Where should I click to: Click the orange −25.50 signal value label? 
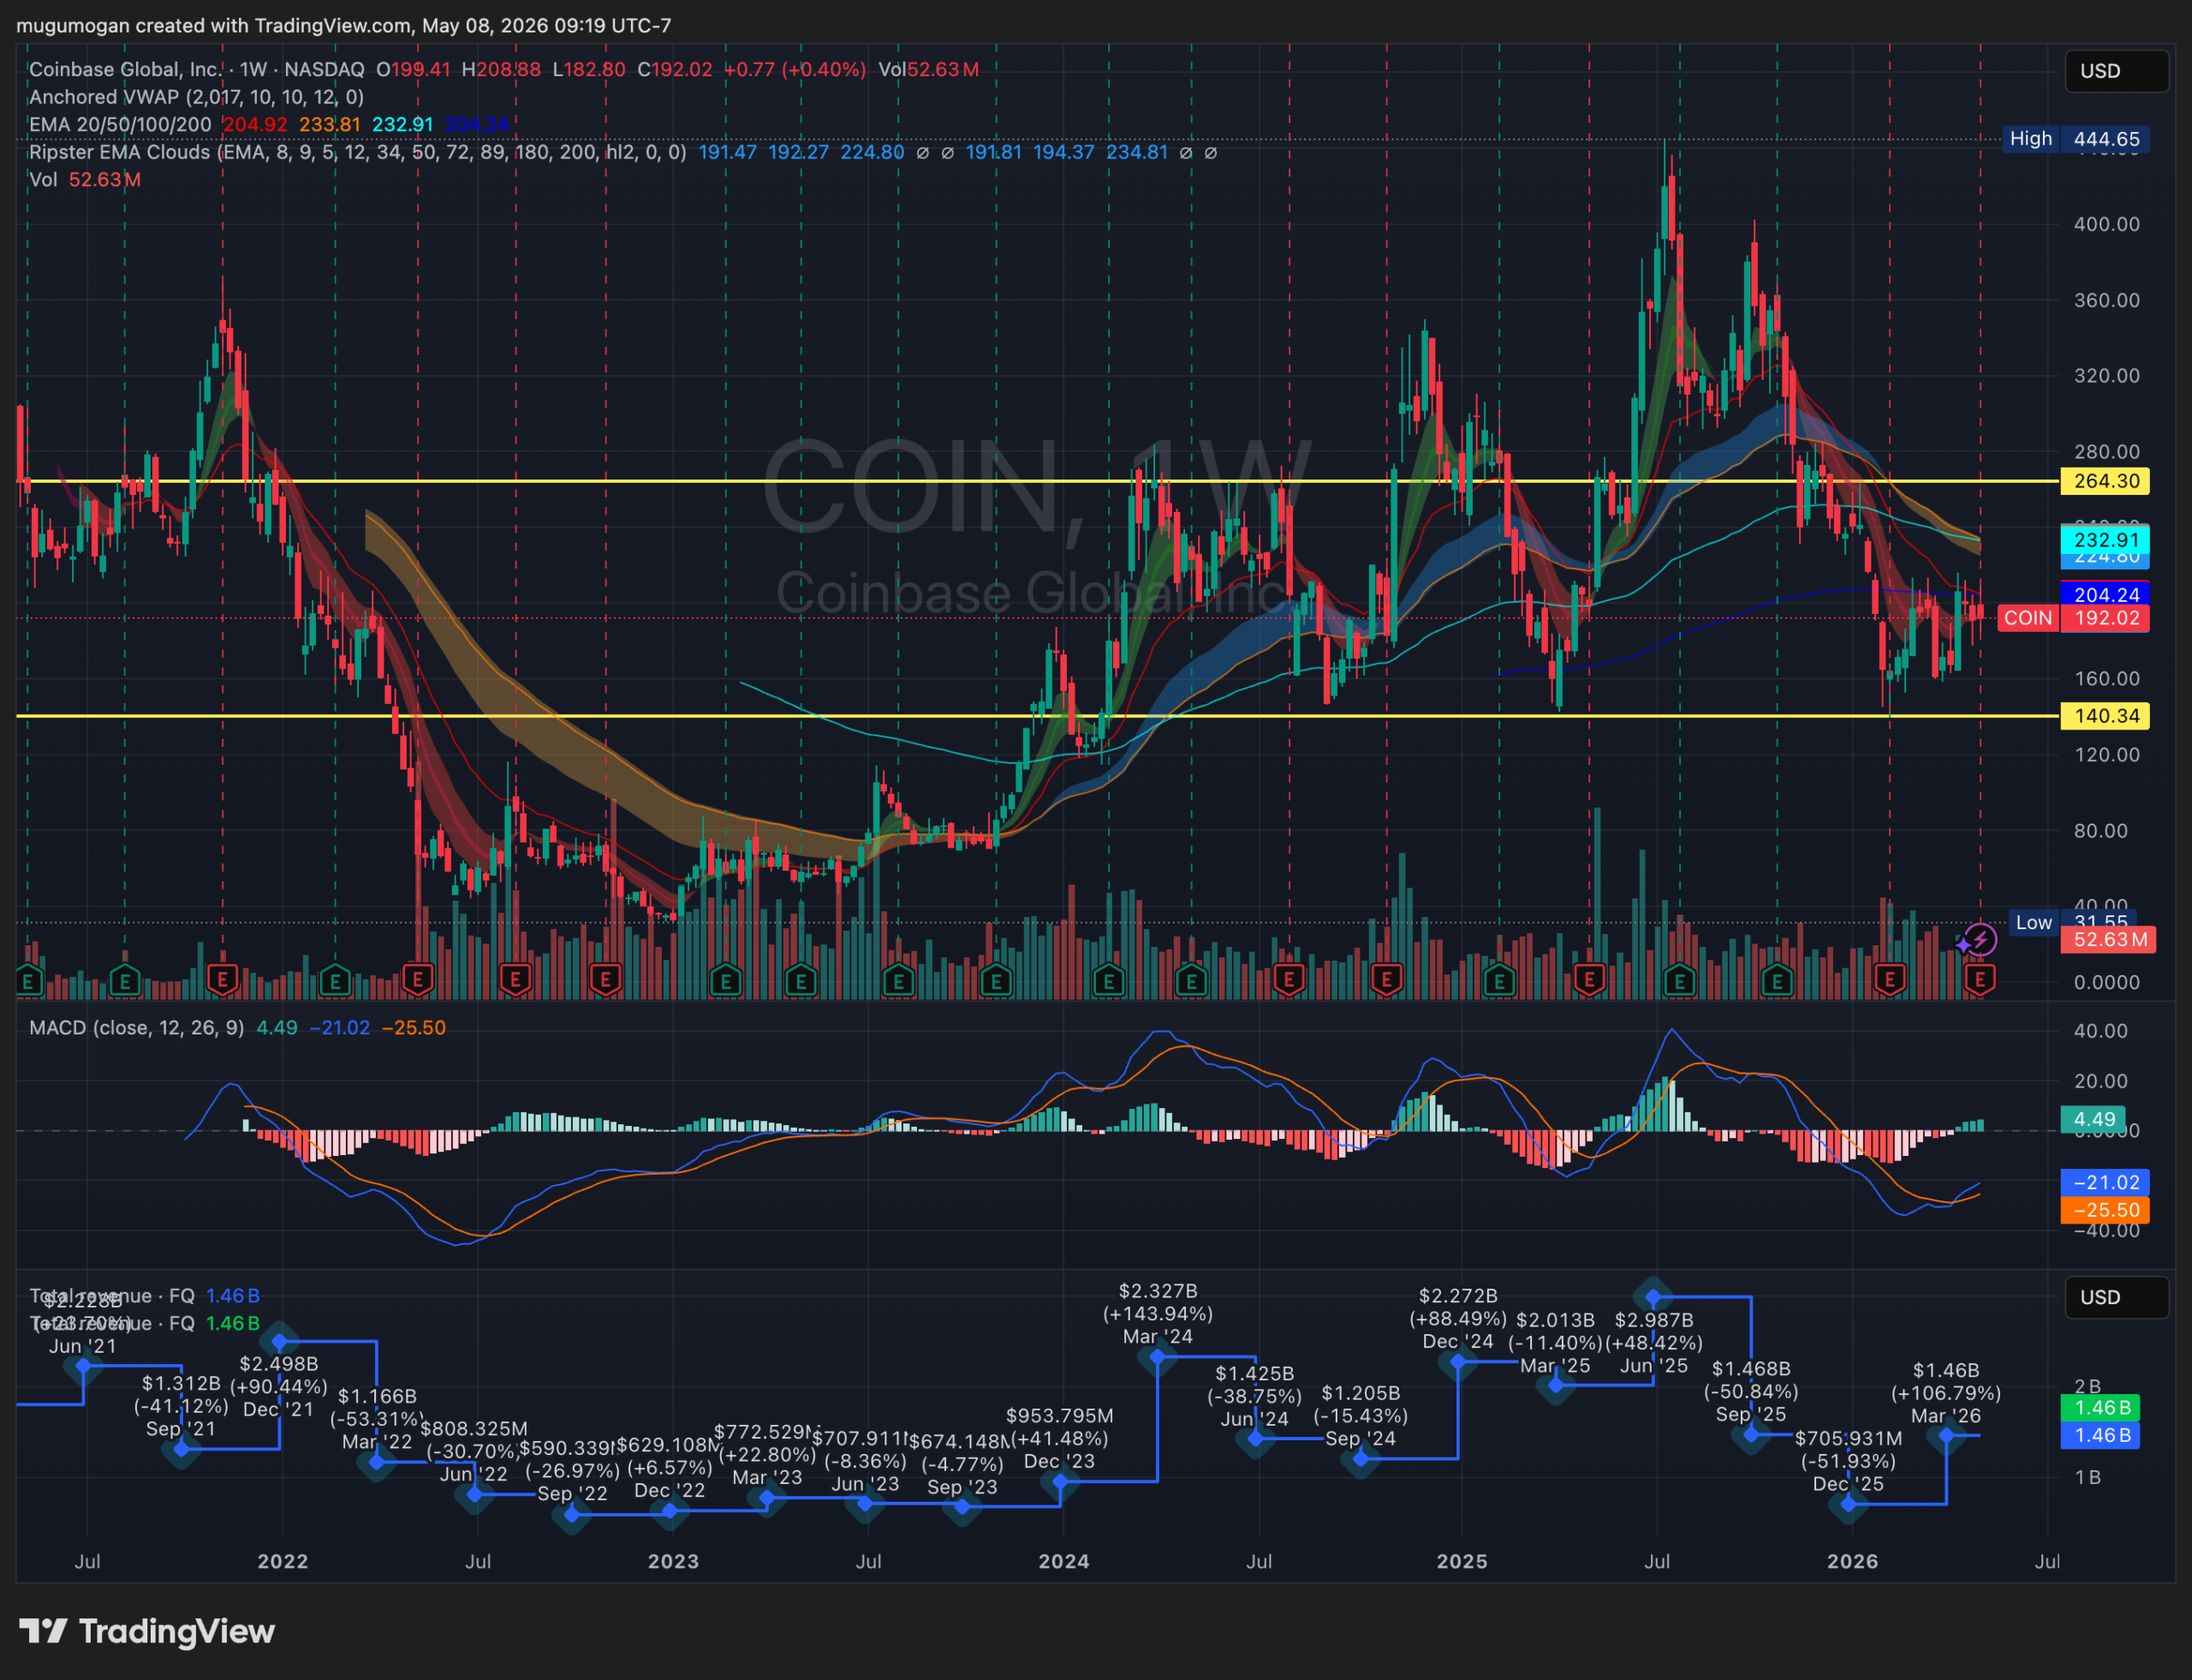[2105, 1210]
